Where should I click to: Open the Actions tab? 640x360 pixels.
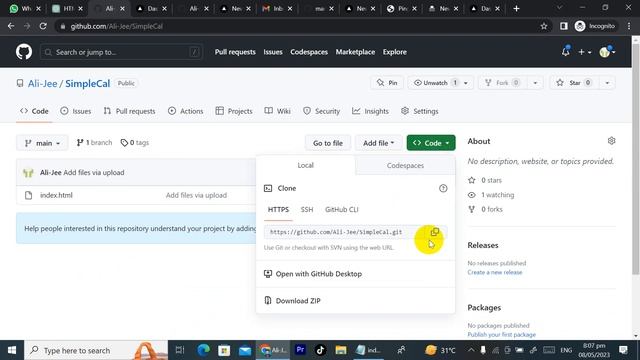point(185,111)
